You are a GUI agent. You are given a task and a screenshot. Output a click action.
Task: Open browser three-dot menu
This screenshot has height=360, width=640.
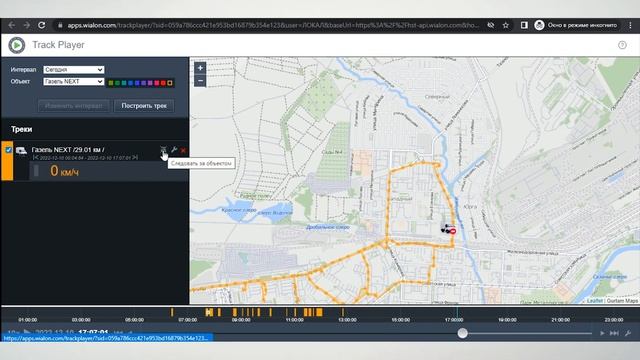630,25
